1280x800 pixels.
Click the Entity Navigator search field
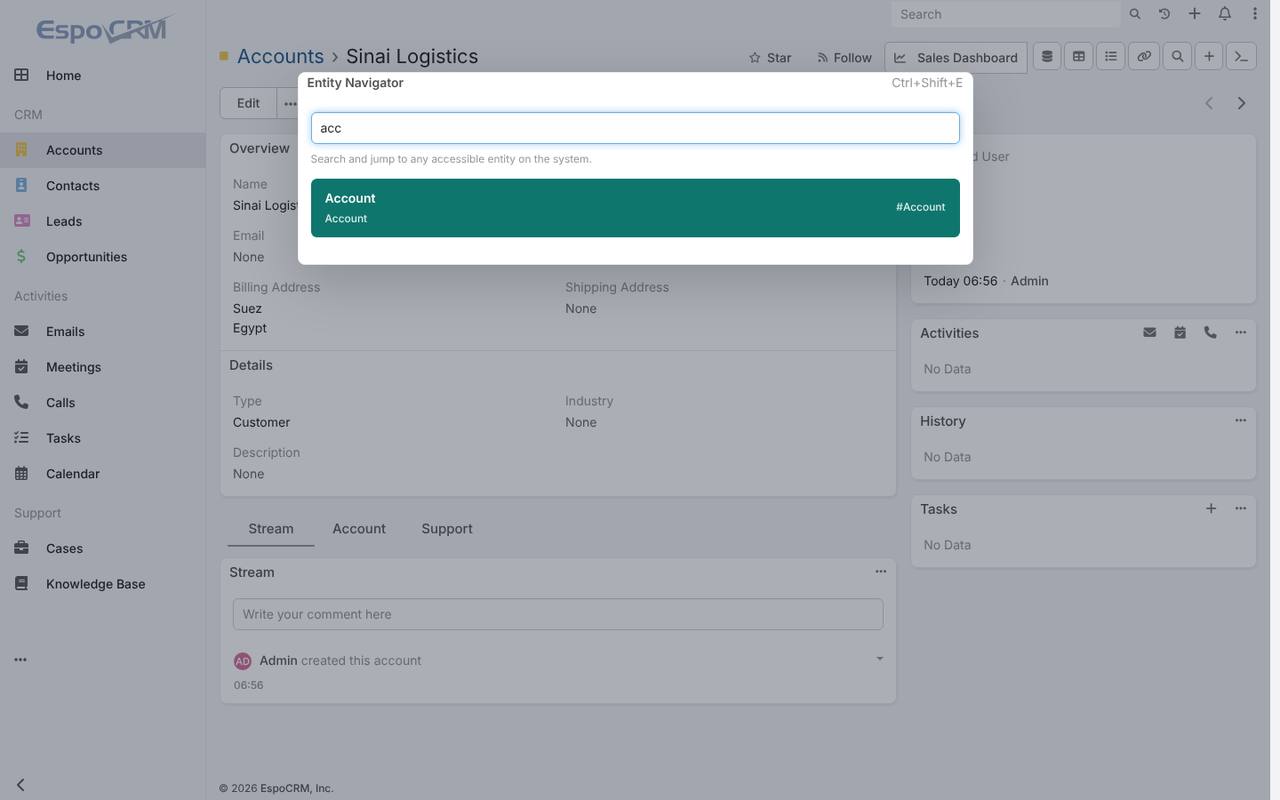pyautogui.click(x=635, y=128)
